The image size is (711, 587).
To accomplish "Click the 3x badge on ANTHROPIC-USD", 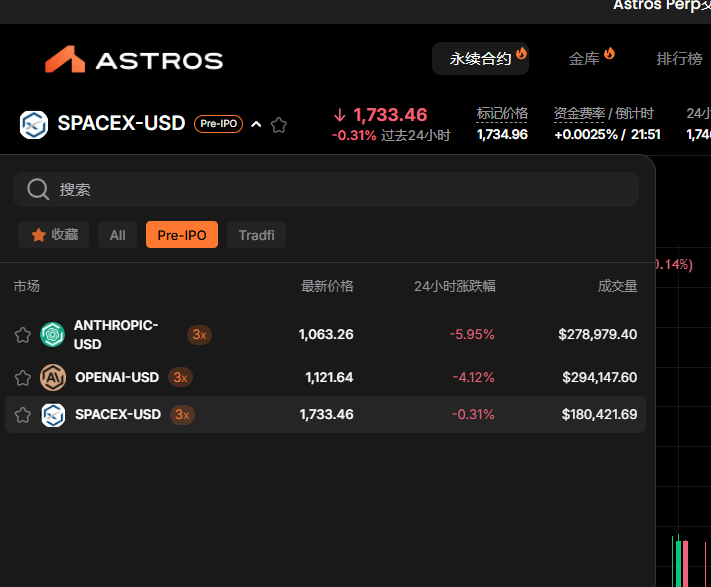I will 200,335.
